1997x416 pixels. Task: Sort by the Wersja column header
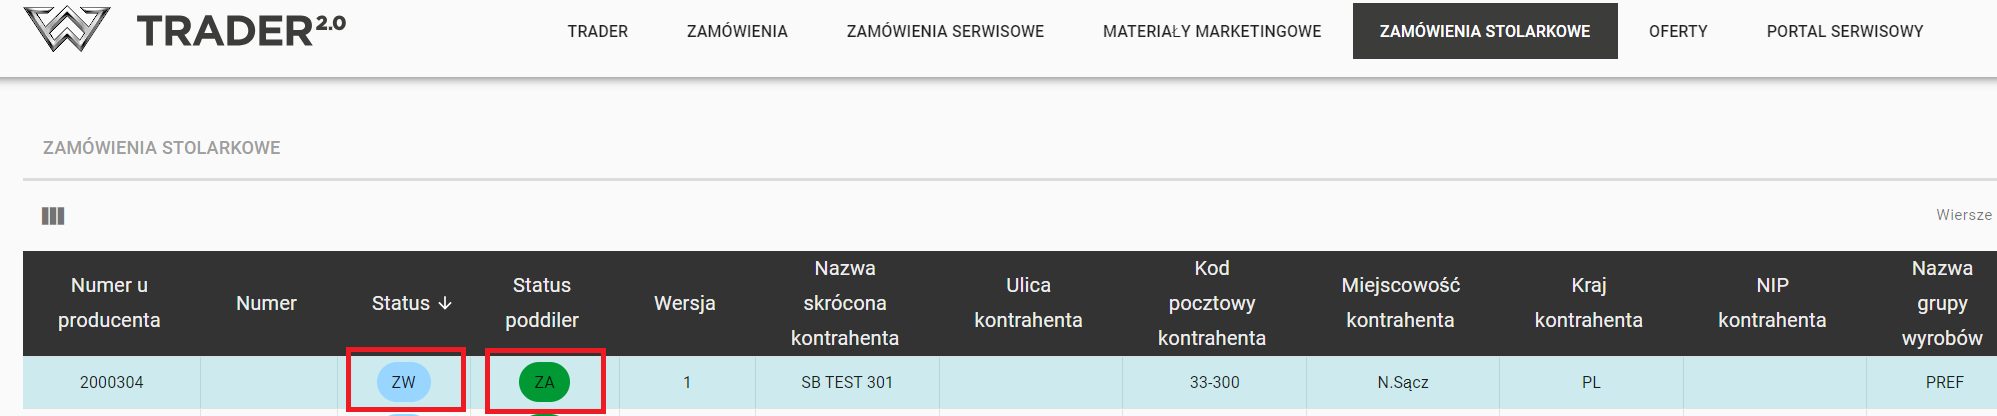tap(684, 303)
